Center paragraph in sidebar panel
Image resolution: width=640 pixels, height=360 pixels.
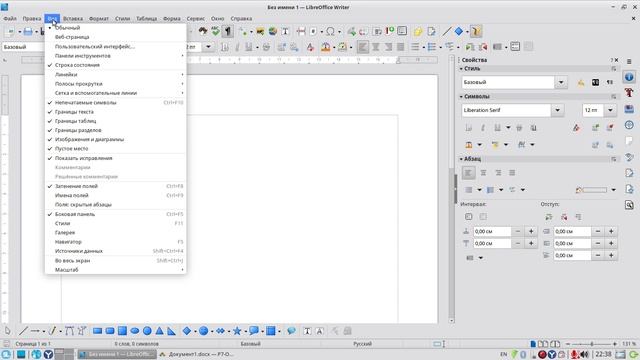click(x=483, y=173)
